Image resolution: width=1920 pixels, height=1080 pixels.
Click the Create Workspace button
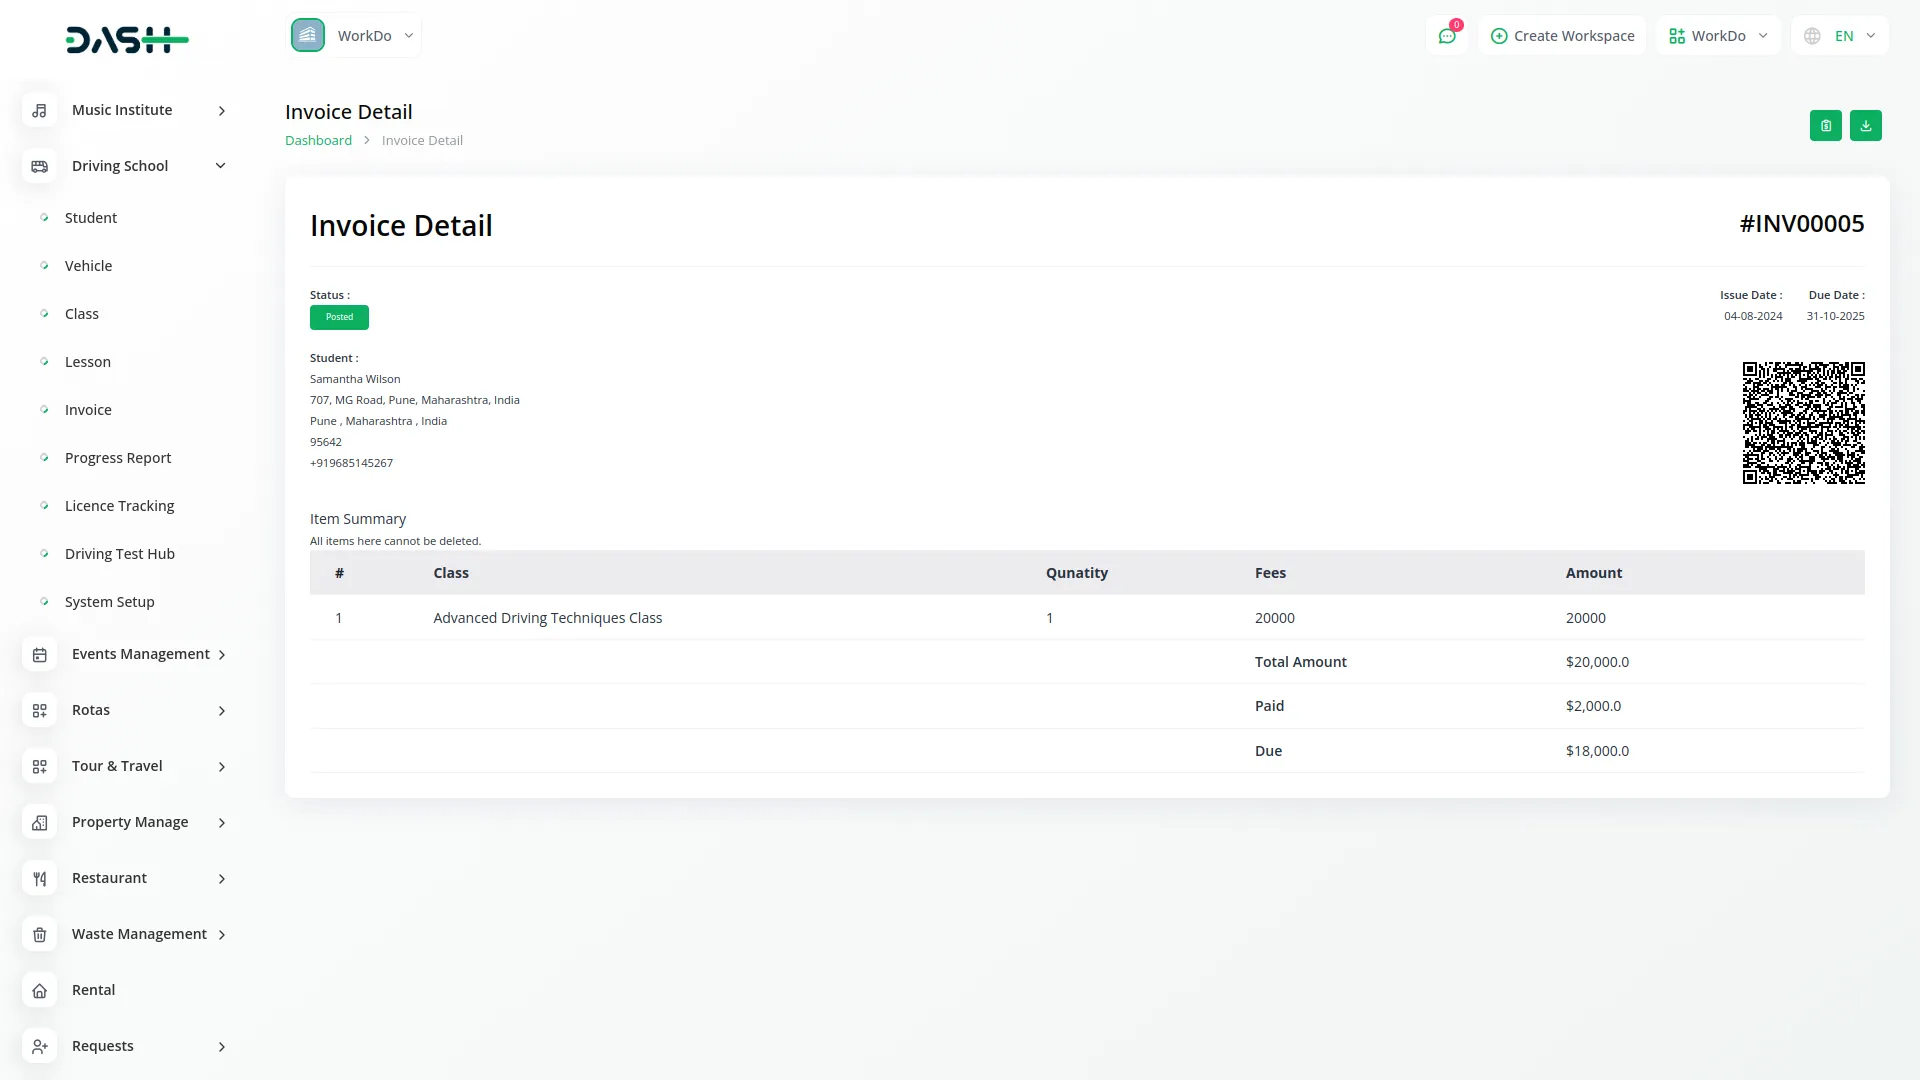click(1562, 36)
